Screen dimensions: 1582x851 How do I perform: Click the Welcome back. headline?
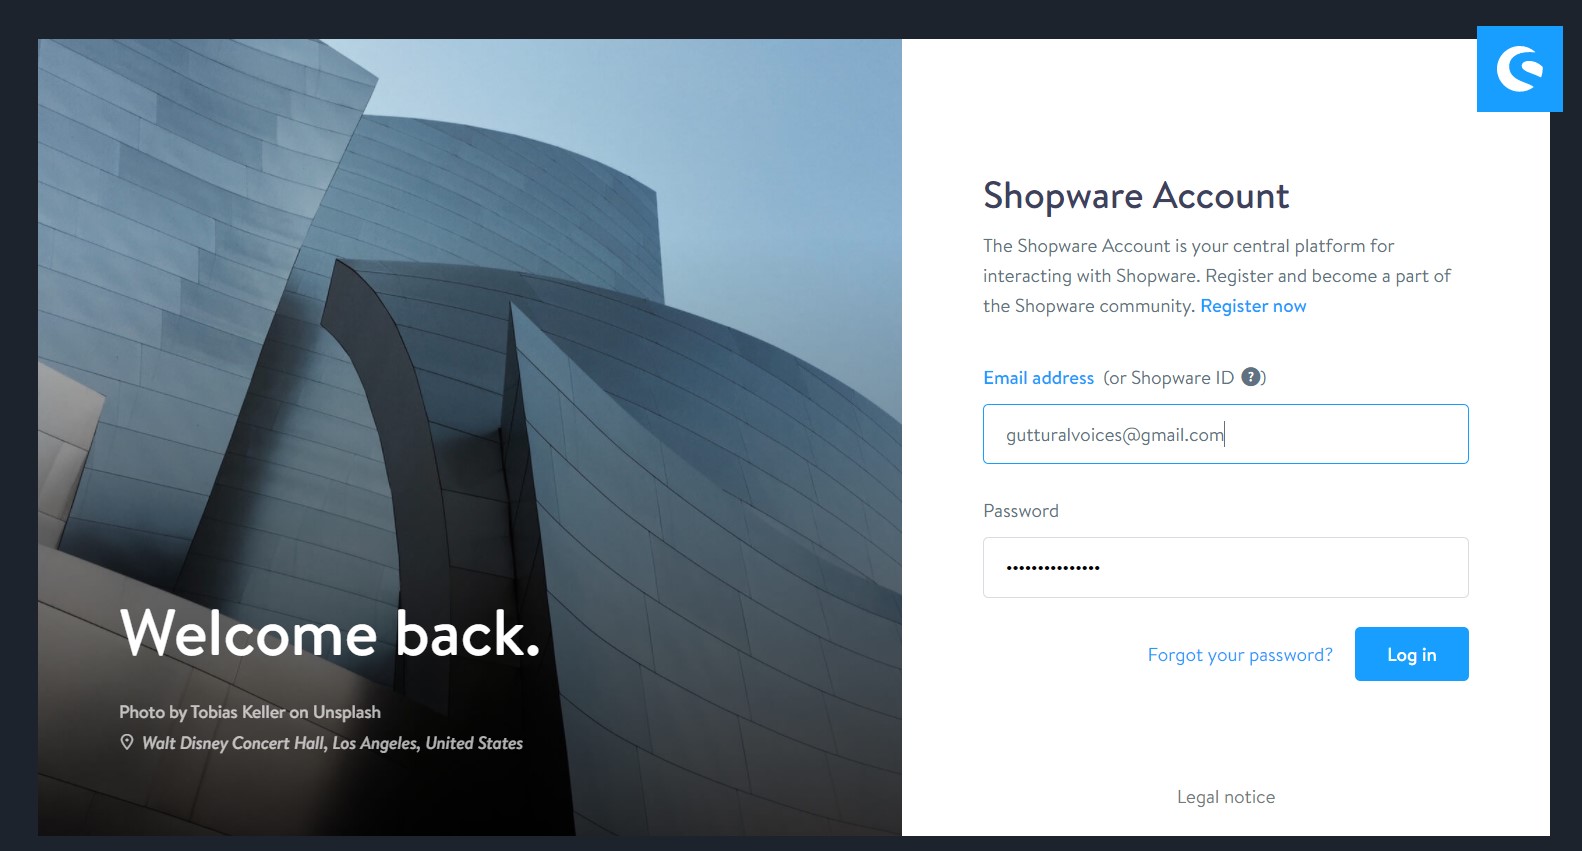pos(330,633)
